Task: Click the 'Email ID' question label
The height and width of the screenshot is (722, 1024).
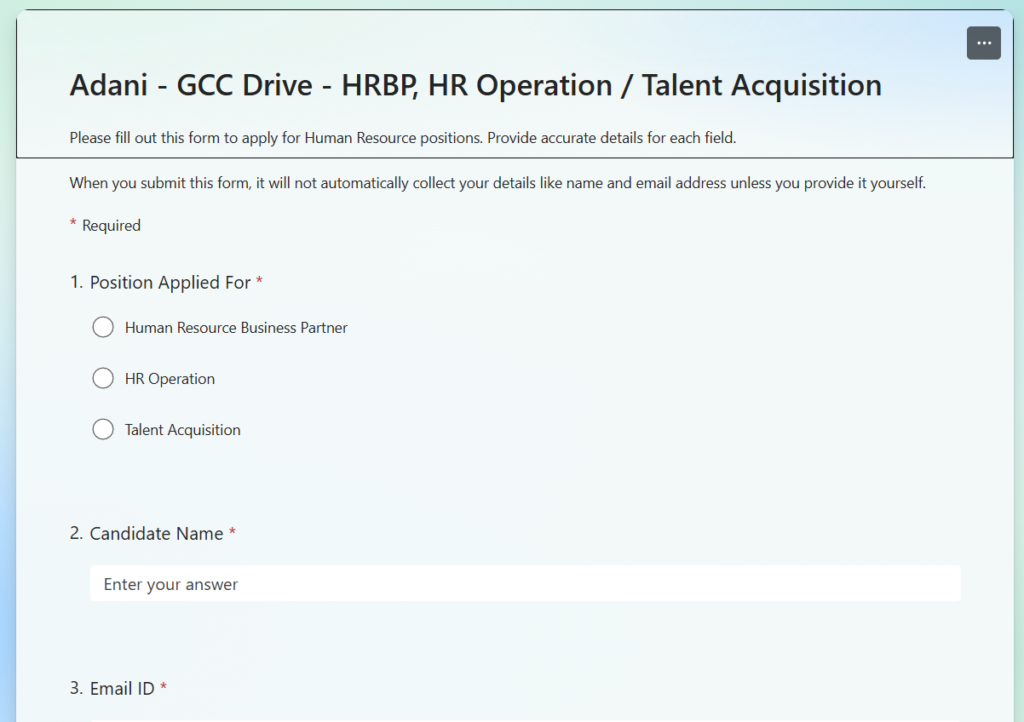Action: click(x=122, y=688)
